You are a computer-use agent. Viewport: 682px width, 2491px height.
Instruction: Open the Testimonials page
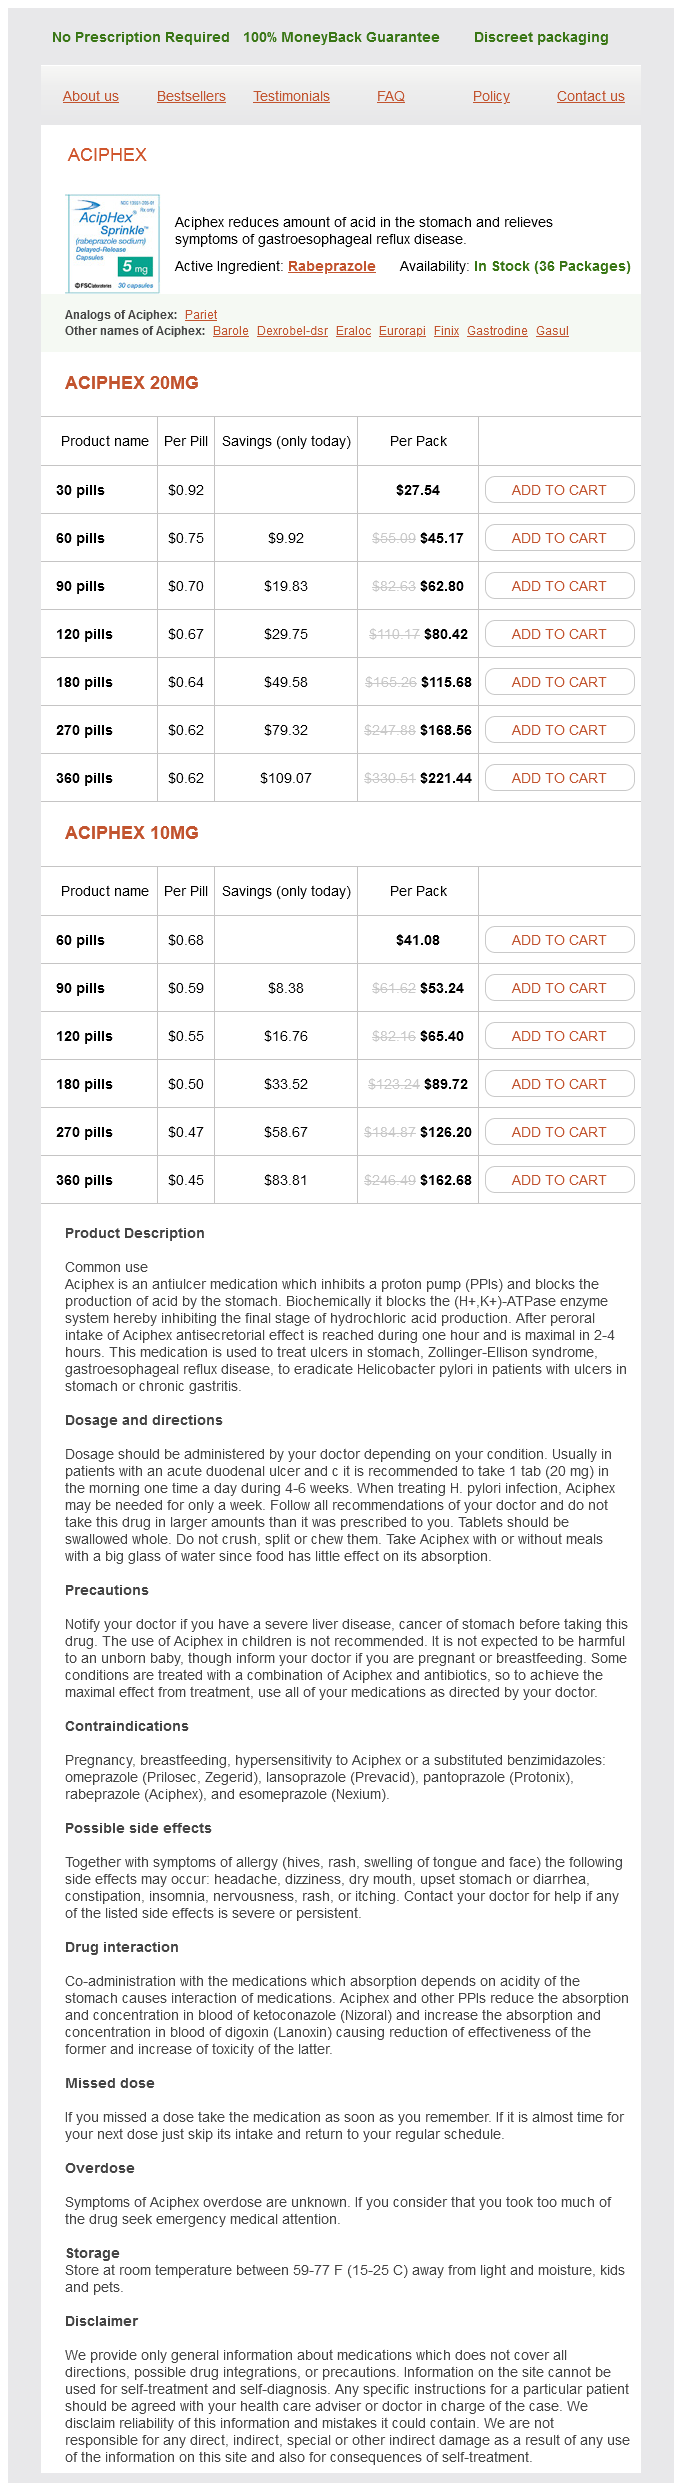(291, 96)
